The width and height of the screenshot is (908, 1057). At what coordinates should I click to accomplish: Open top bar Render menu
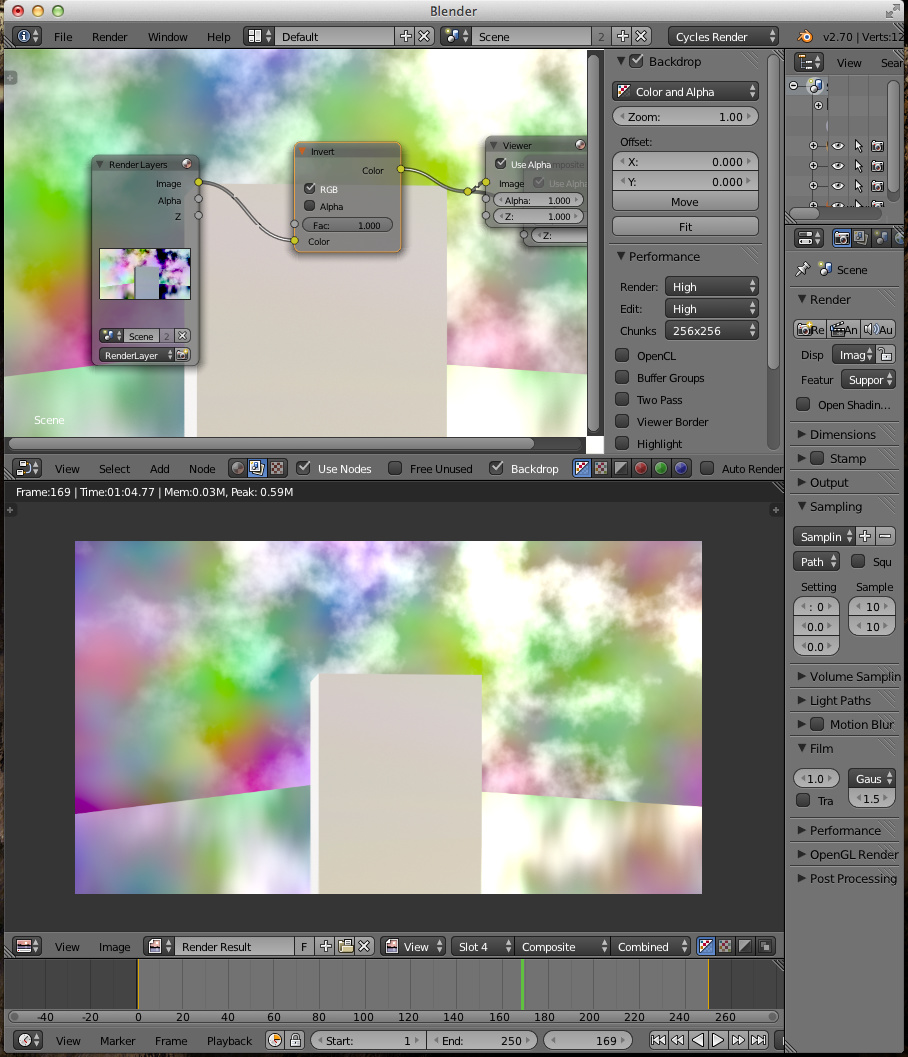pos(109,37)
